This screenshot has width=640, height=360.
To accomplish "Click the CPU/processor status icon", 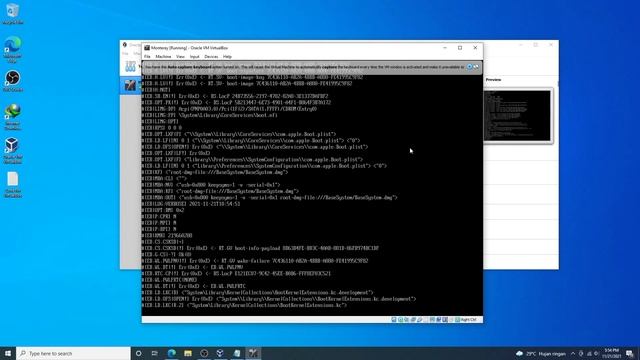I will point(444,320).
